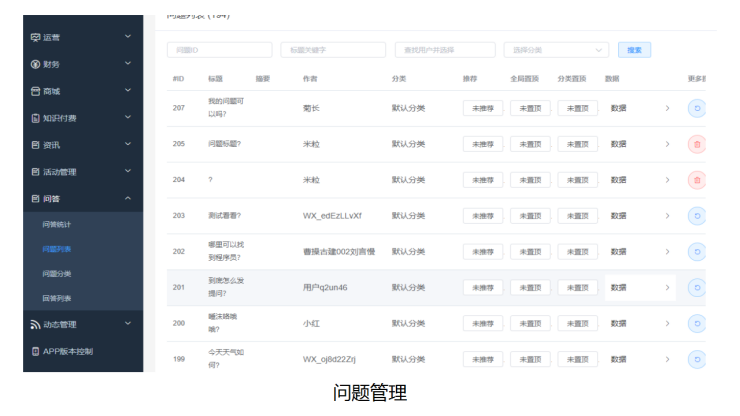The image size is (740, 416).
Task: Click the blue restore icon for row 207
Action: (697, 108)
